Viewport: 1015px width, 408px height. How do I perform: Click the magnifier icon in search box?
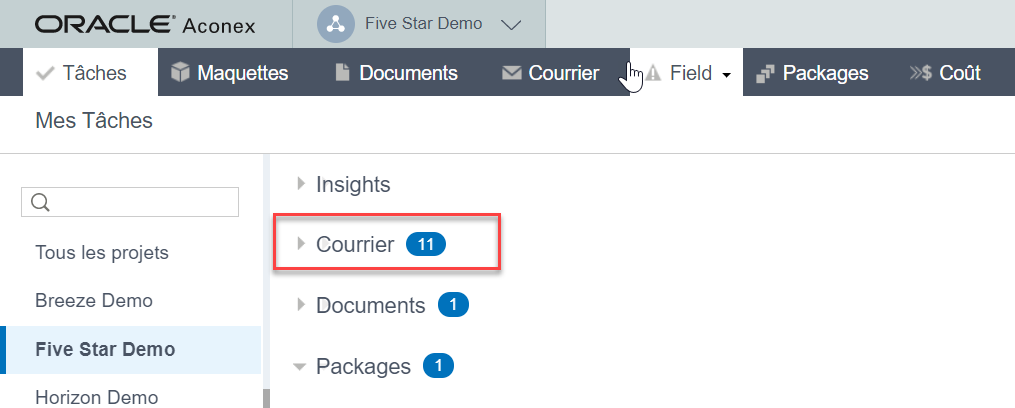pyautogui.click(x=40, y=203)
